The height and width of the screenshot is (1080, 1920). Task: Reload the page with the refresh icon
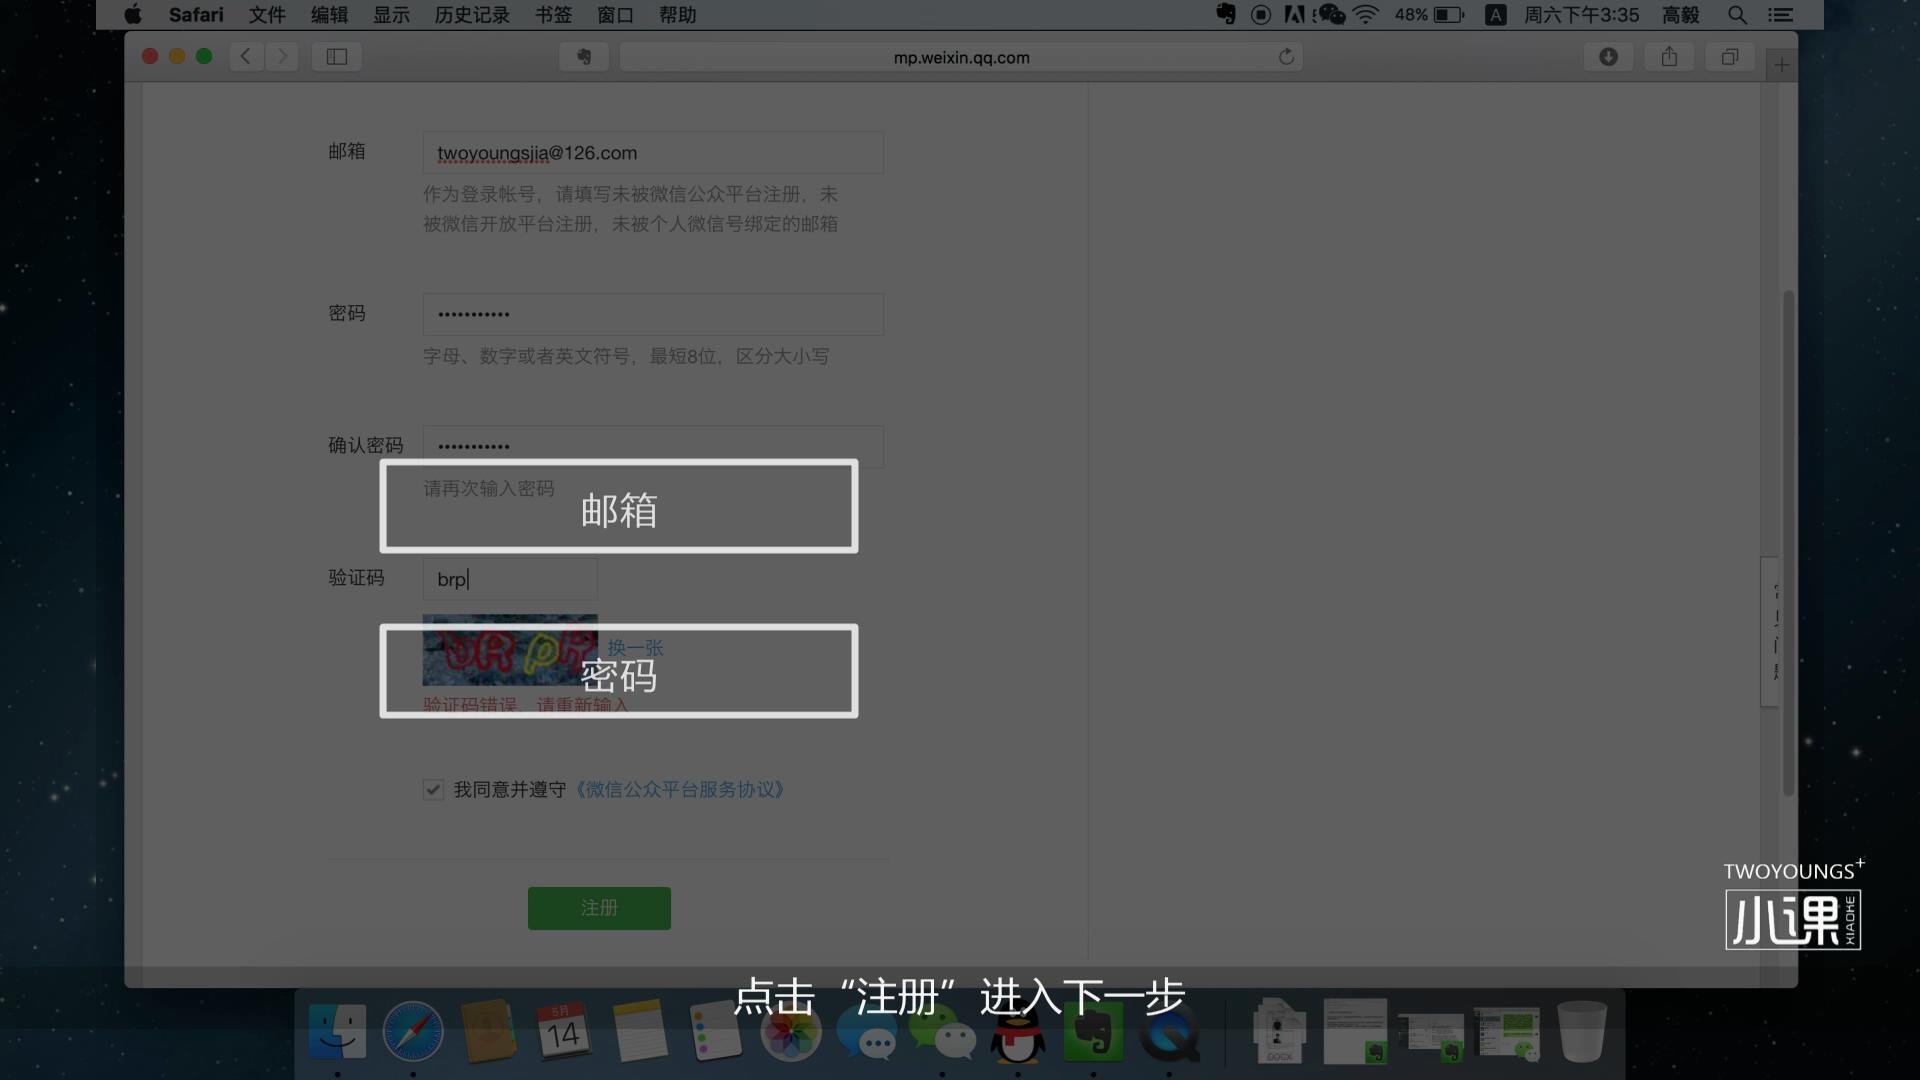pyautogui.click(x=1287, y=57)
